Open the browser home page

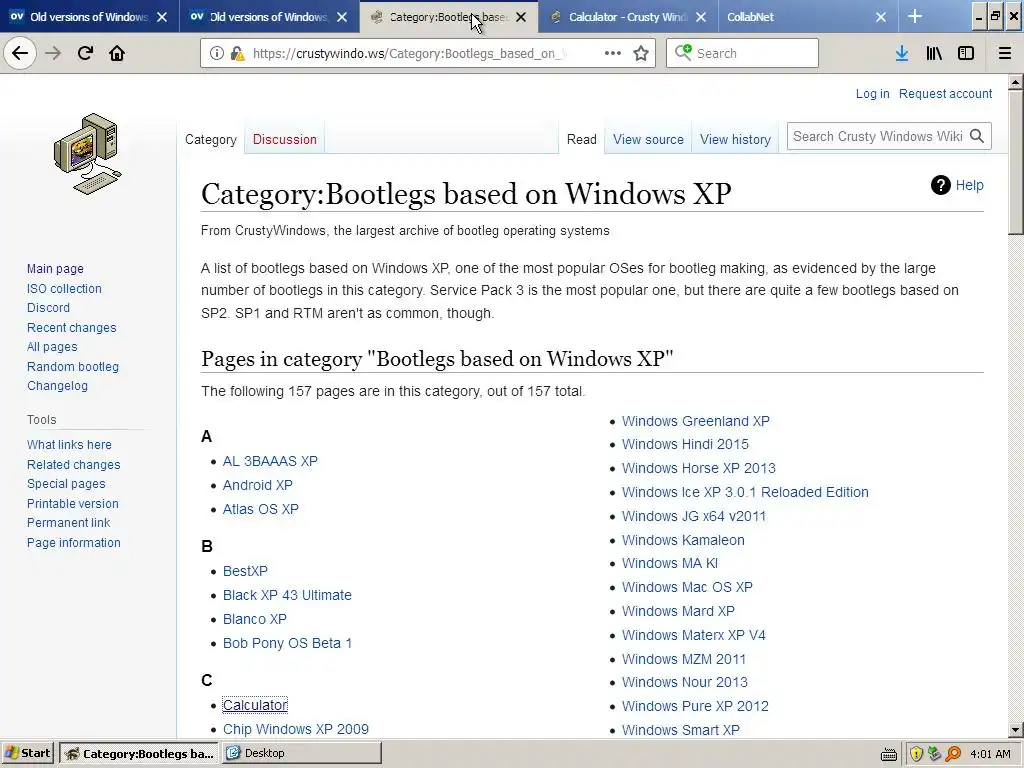[x=117, y=53]
